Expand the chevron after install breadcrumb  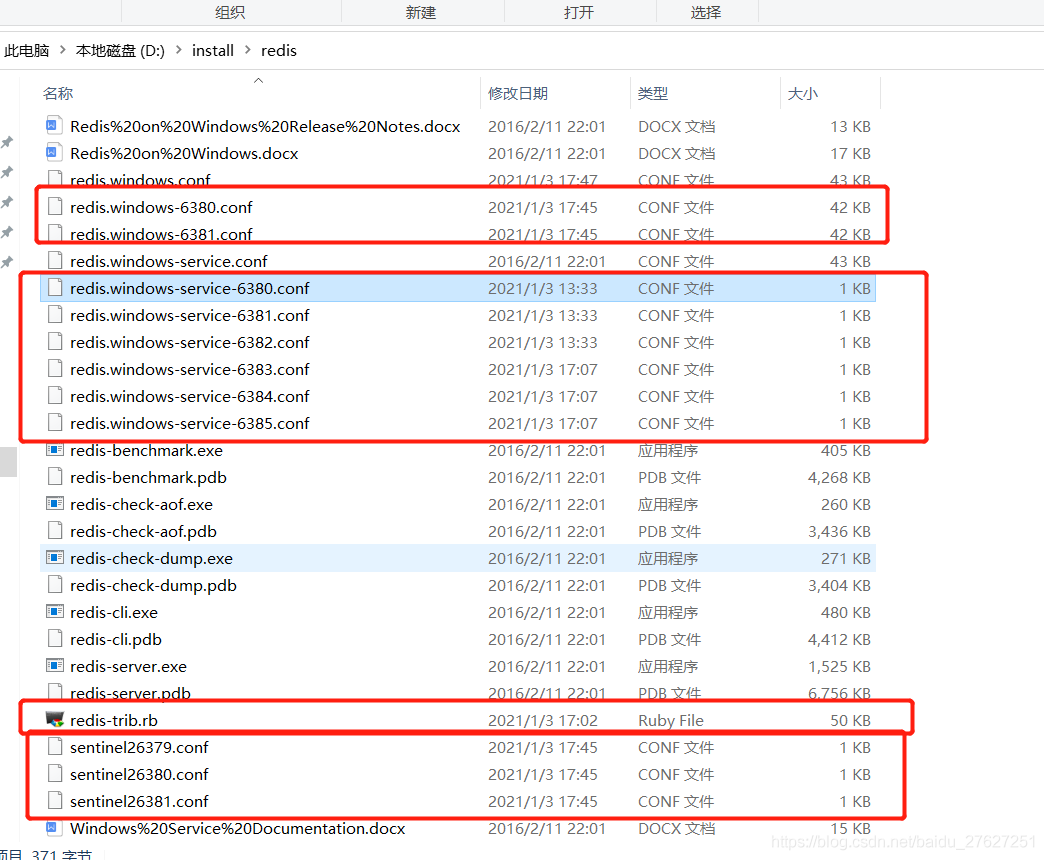tap(248, 50)
